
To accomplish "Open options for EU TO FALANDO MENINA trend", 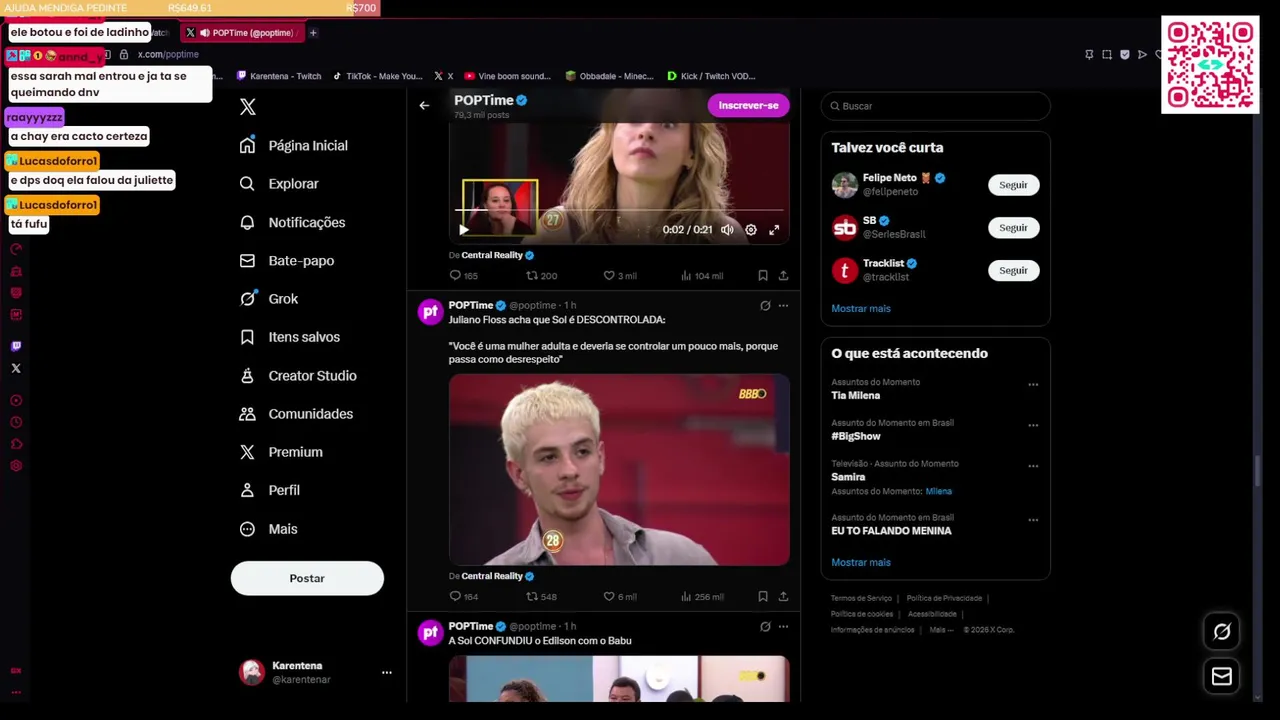I will tap(1033, 520).
